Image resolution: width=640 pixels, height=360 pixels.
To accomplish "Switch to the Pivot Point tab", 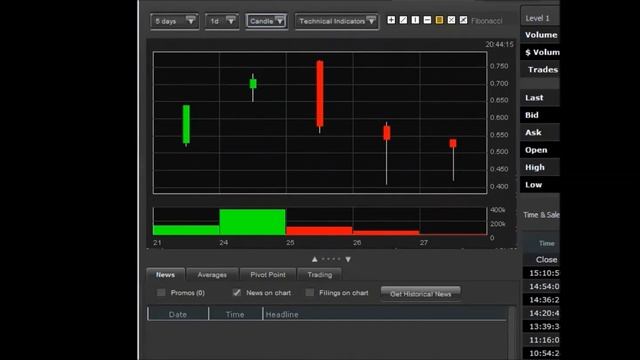I will (x=268, y=275).
